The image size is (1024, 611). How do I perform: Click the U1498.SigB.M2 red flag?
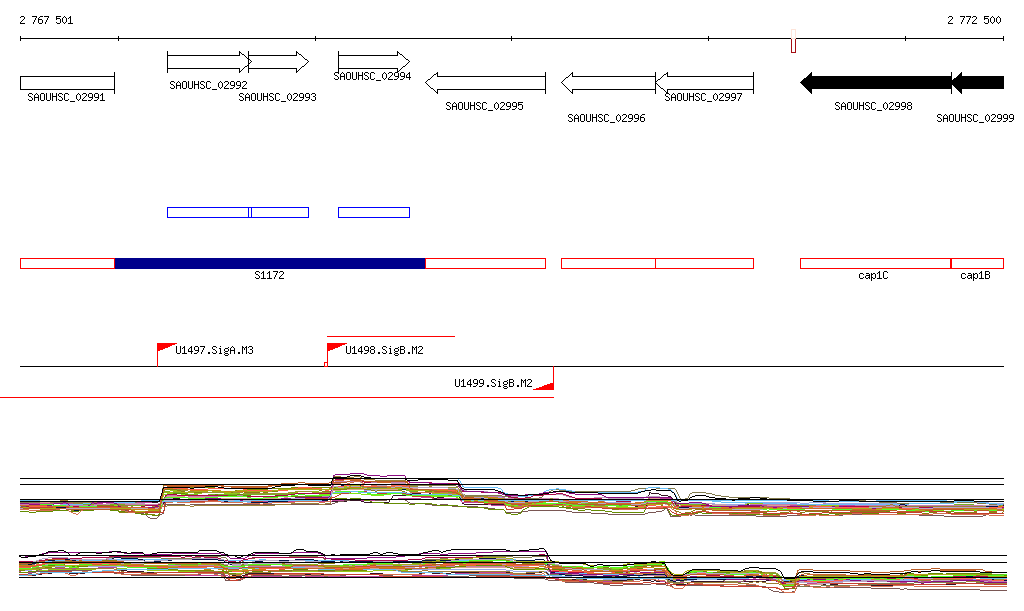click(336, 348)
